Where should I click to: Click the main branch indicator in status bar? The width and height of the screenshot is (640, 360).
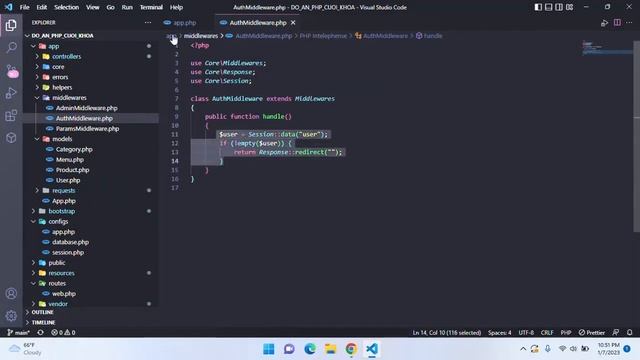click(18, 333)
